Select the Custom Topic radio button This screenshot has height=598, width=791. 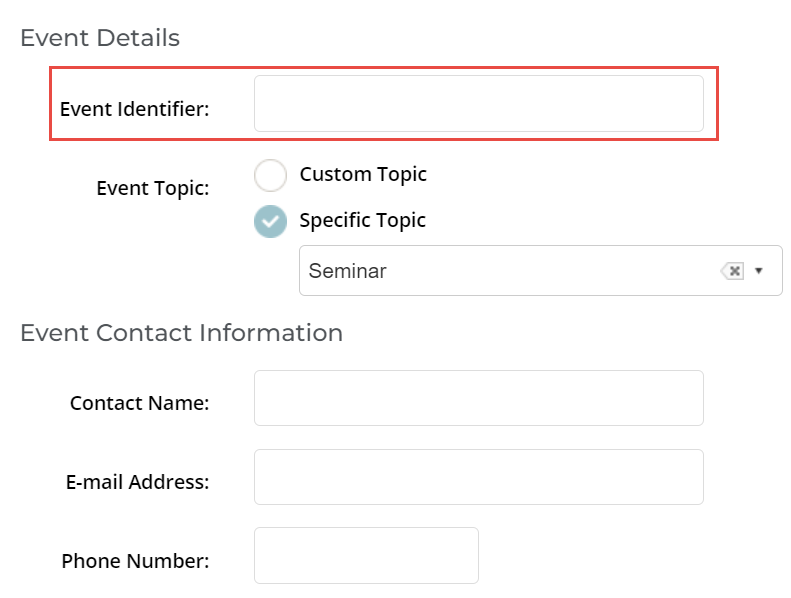270,176
